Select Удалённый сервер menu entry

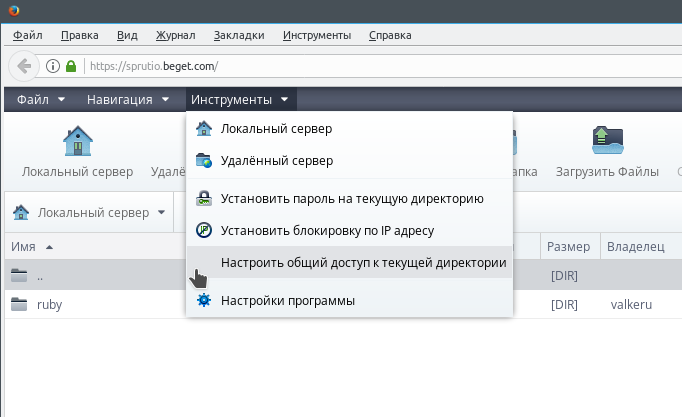[277, 160]
